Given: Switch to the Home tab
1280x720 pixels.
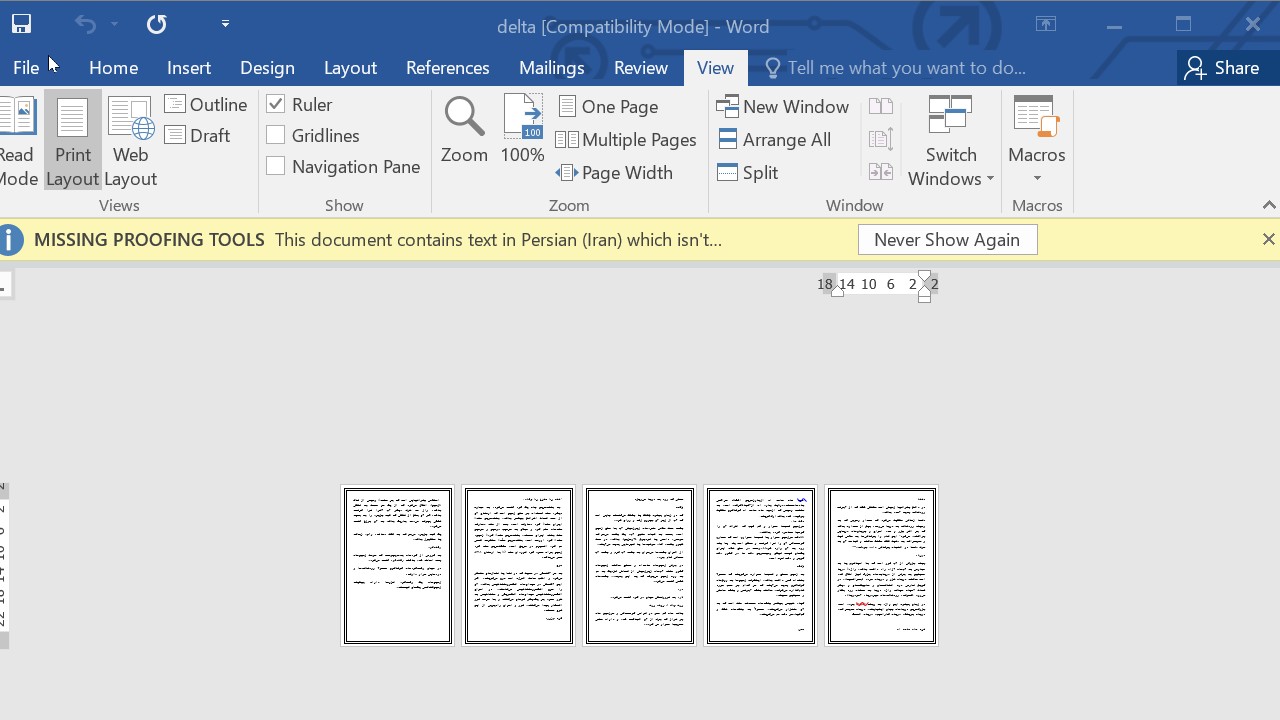Looking at the screenshot, I should 113,68.
